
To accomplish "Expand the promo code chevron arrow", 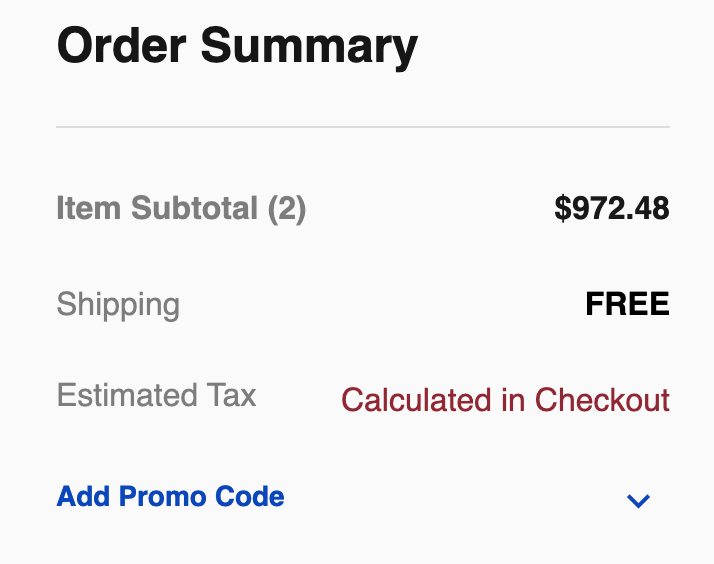I will (637, 500).
